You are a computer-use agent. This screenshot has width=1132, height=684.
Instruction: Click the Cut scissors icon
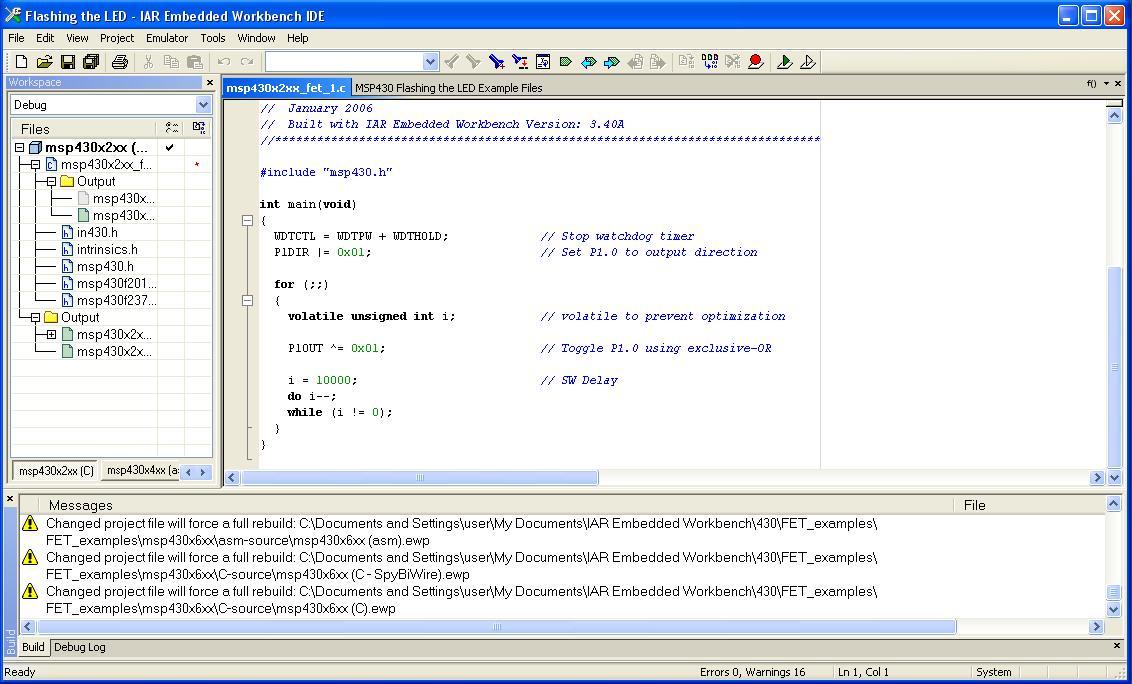pyautogui.click(x=149, y=62)
